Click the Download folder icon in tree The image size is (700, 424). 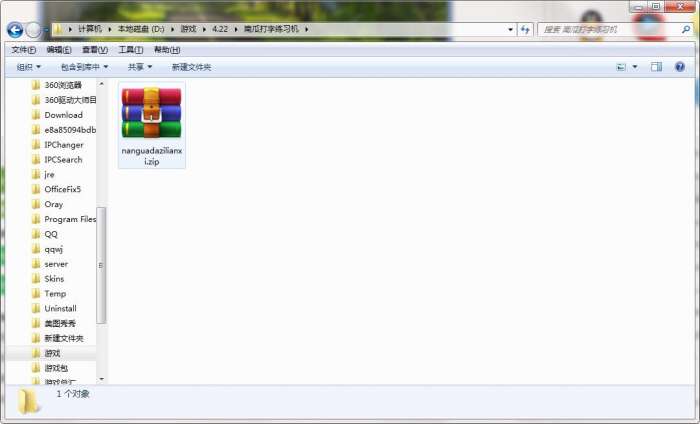point(36,115)
